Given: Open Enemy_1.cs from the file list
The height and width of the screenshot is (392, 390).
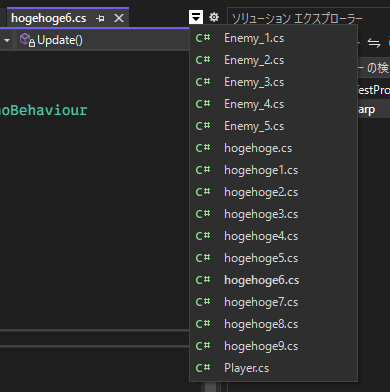Looking at the screenshot, I should click(273, 38).
